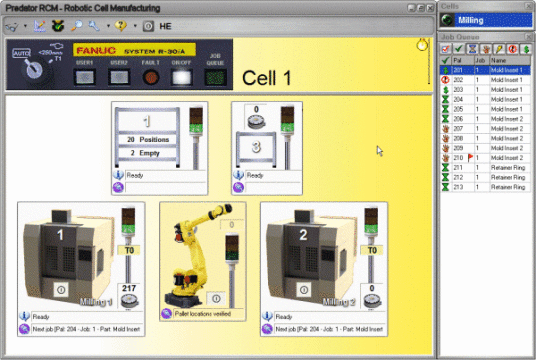The width and height of the screenshot is (536, 360).
Task: Click the info icon beside Milling 1 Ready status
Action: coord(24,316)
